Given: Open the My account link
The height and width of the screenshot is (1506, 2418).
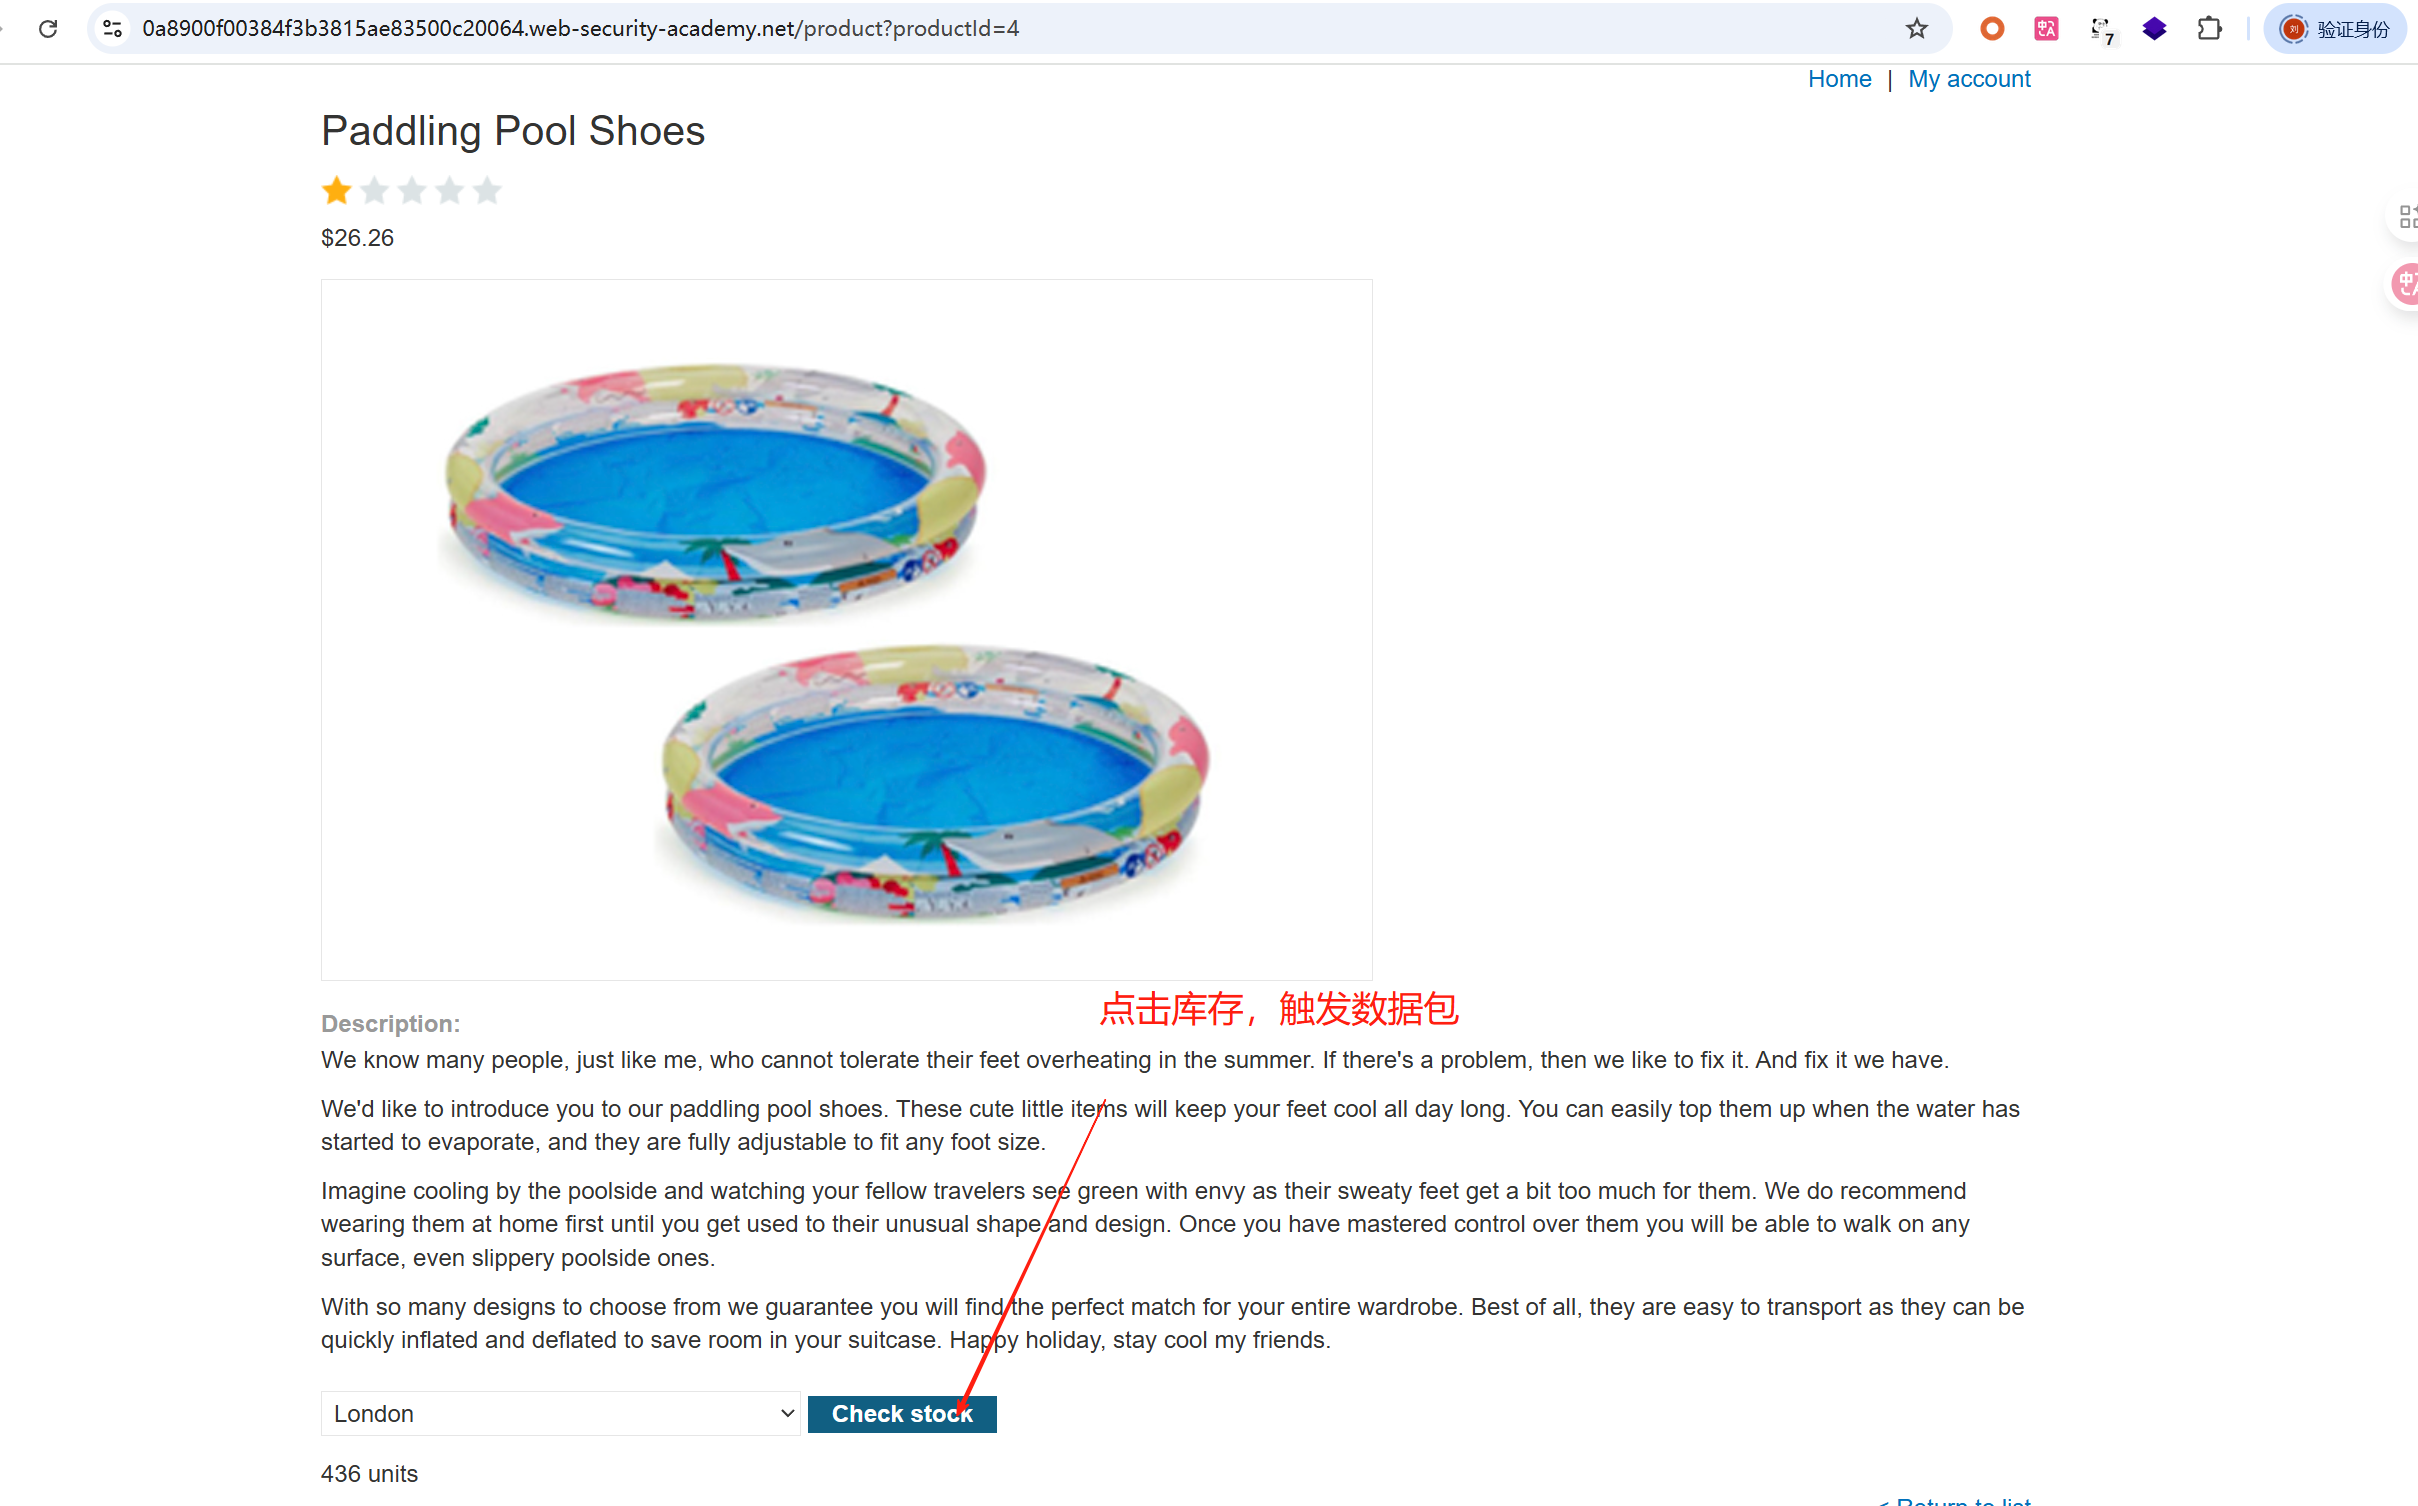Looking at the screenshot, I should tap(1968, 79).
